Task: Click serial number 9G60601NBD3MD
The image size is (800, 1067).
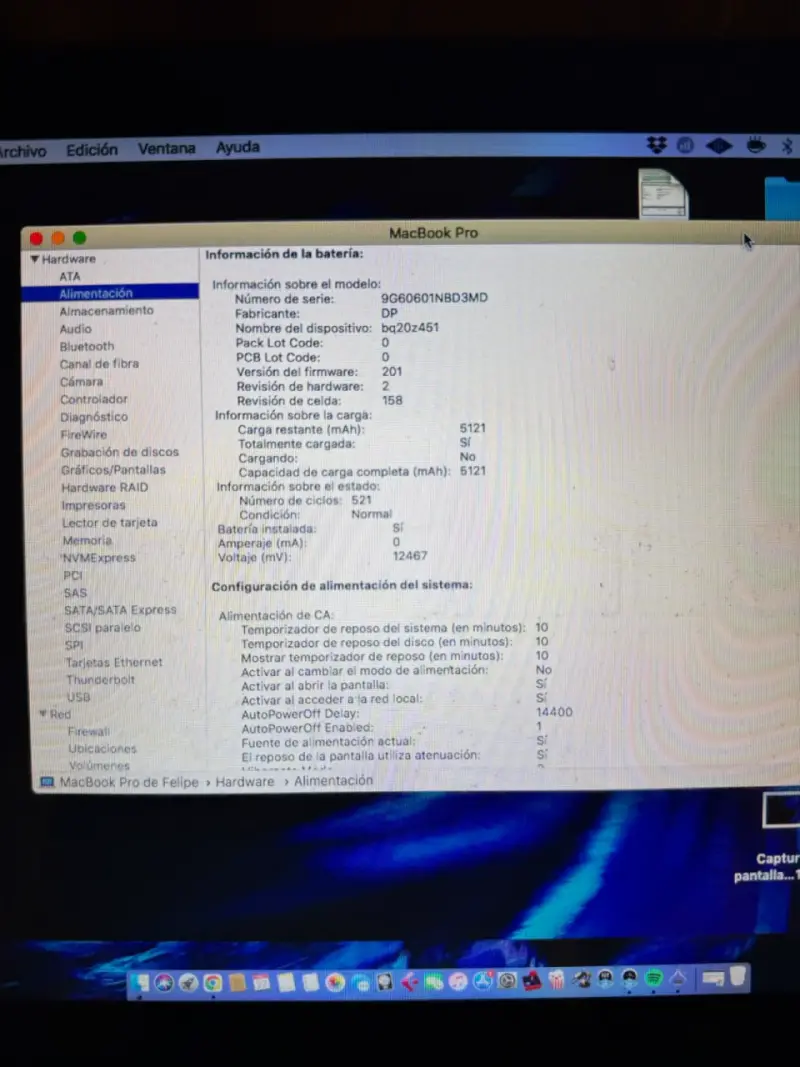Action: coord(434,298)
